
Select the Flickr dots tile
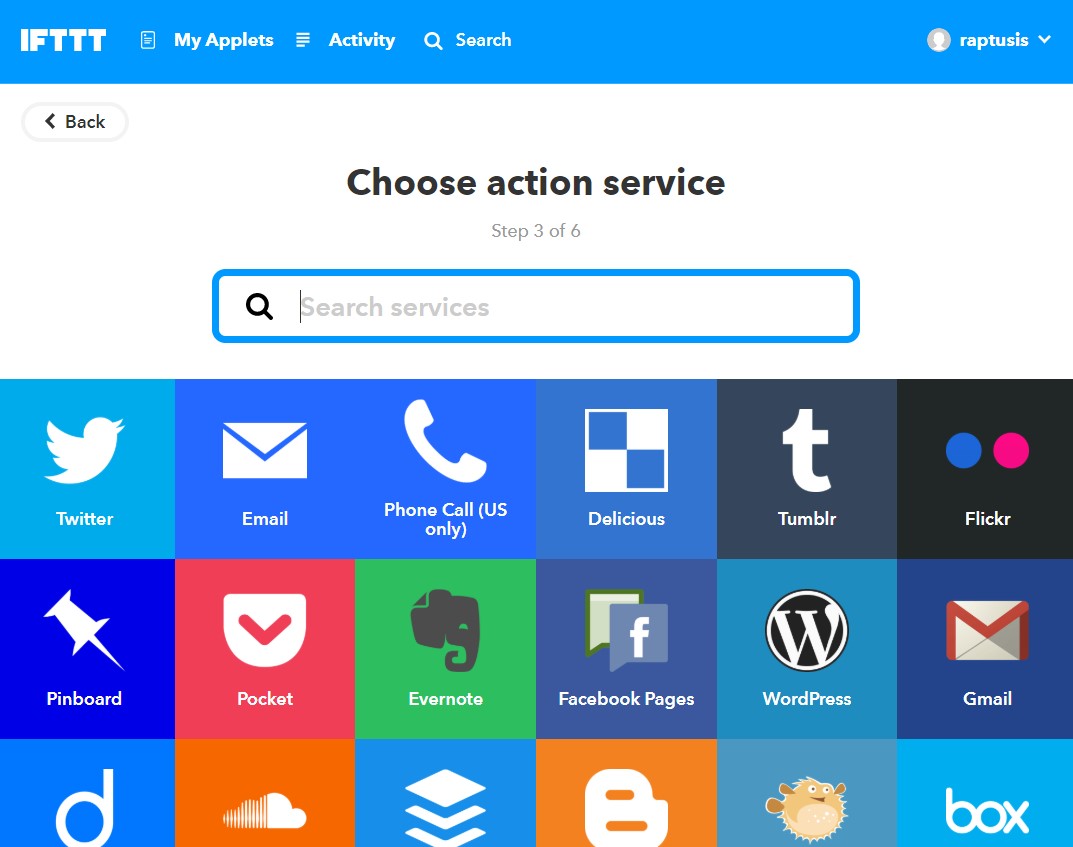tap(985, 469)
